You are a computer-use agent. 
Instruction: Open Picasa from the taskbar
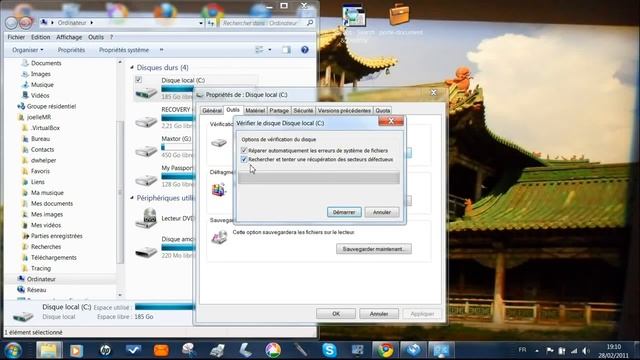pyautogui.click(x=273, y=350)
